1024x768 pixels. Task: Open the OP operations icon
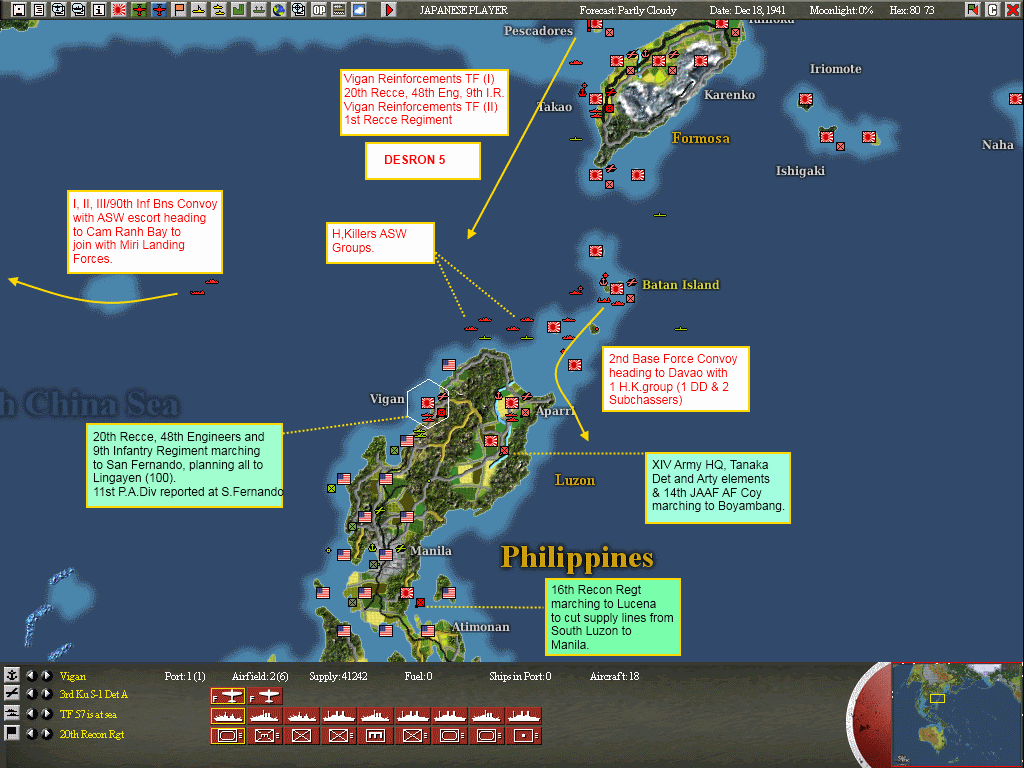point(319,10)
